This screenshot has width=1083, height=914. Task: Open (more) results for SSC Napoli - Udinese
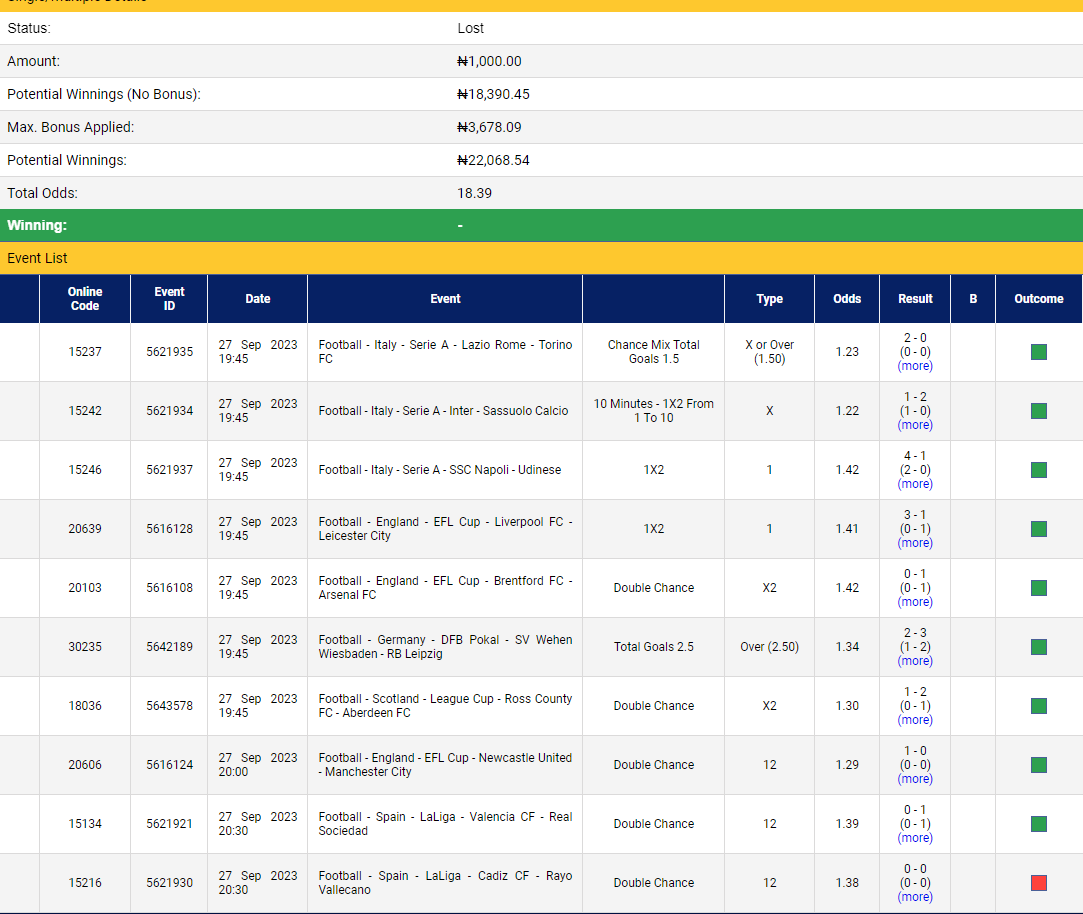pos(915,484)
